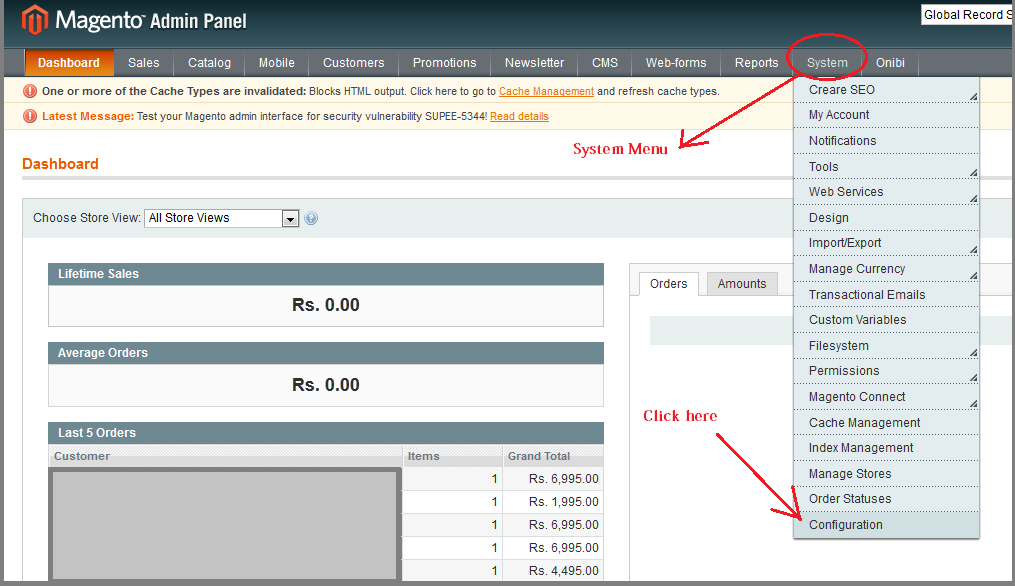Click the Average Orders panel header
Screen dimensions: 1015x586
(326, 353)
